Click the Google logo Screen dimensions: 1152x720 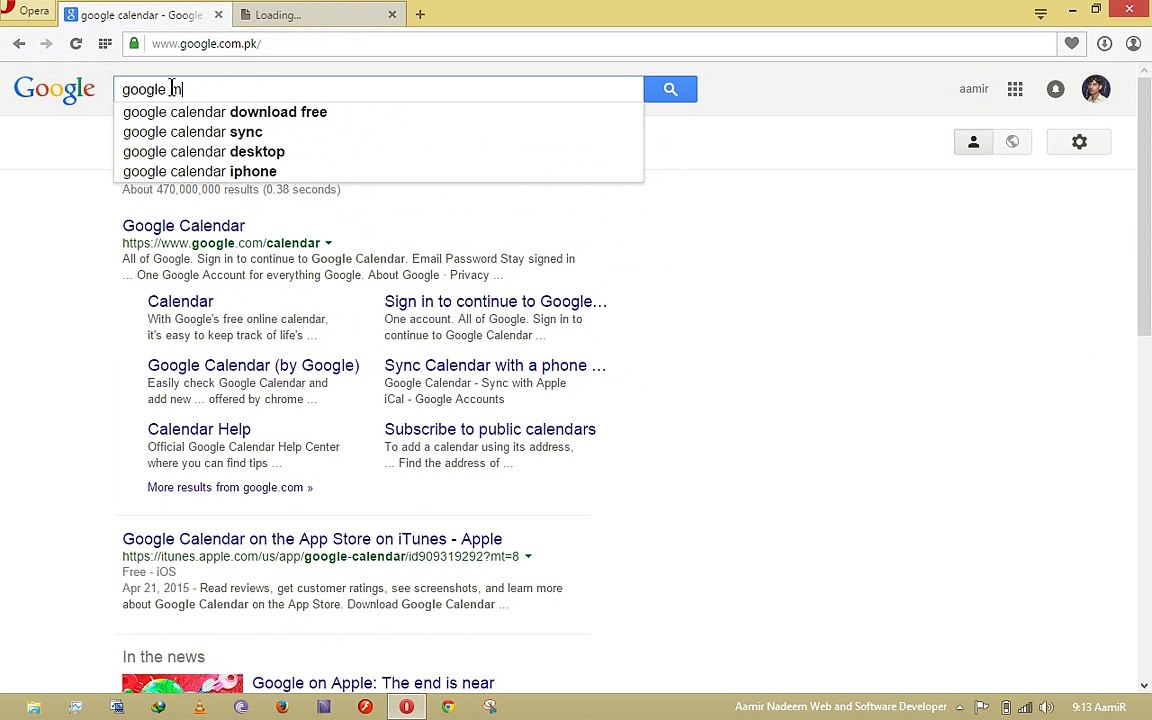(x=54, y=90)
